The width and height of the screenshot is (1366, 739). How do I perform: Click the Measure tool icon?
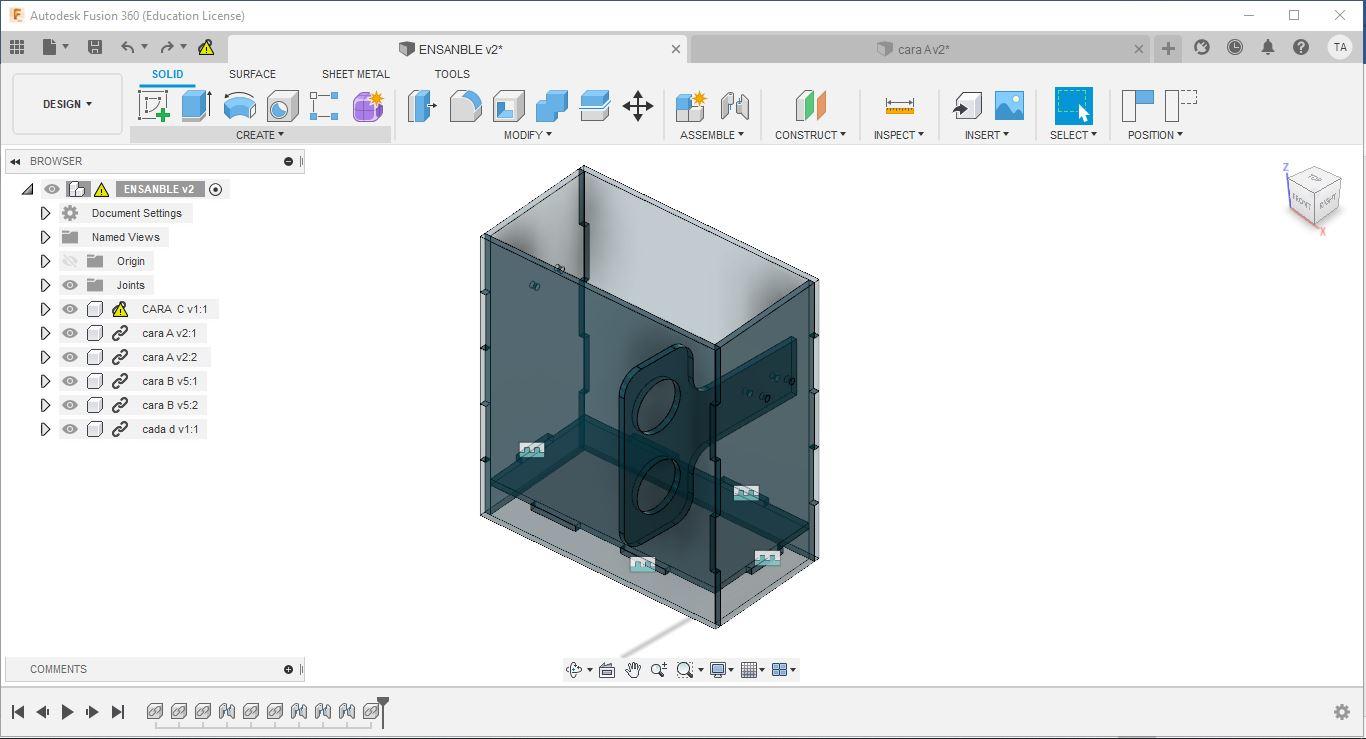pos(899,106)
